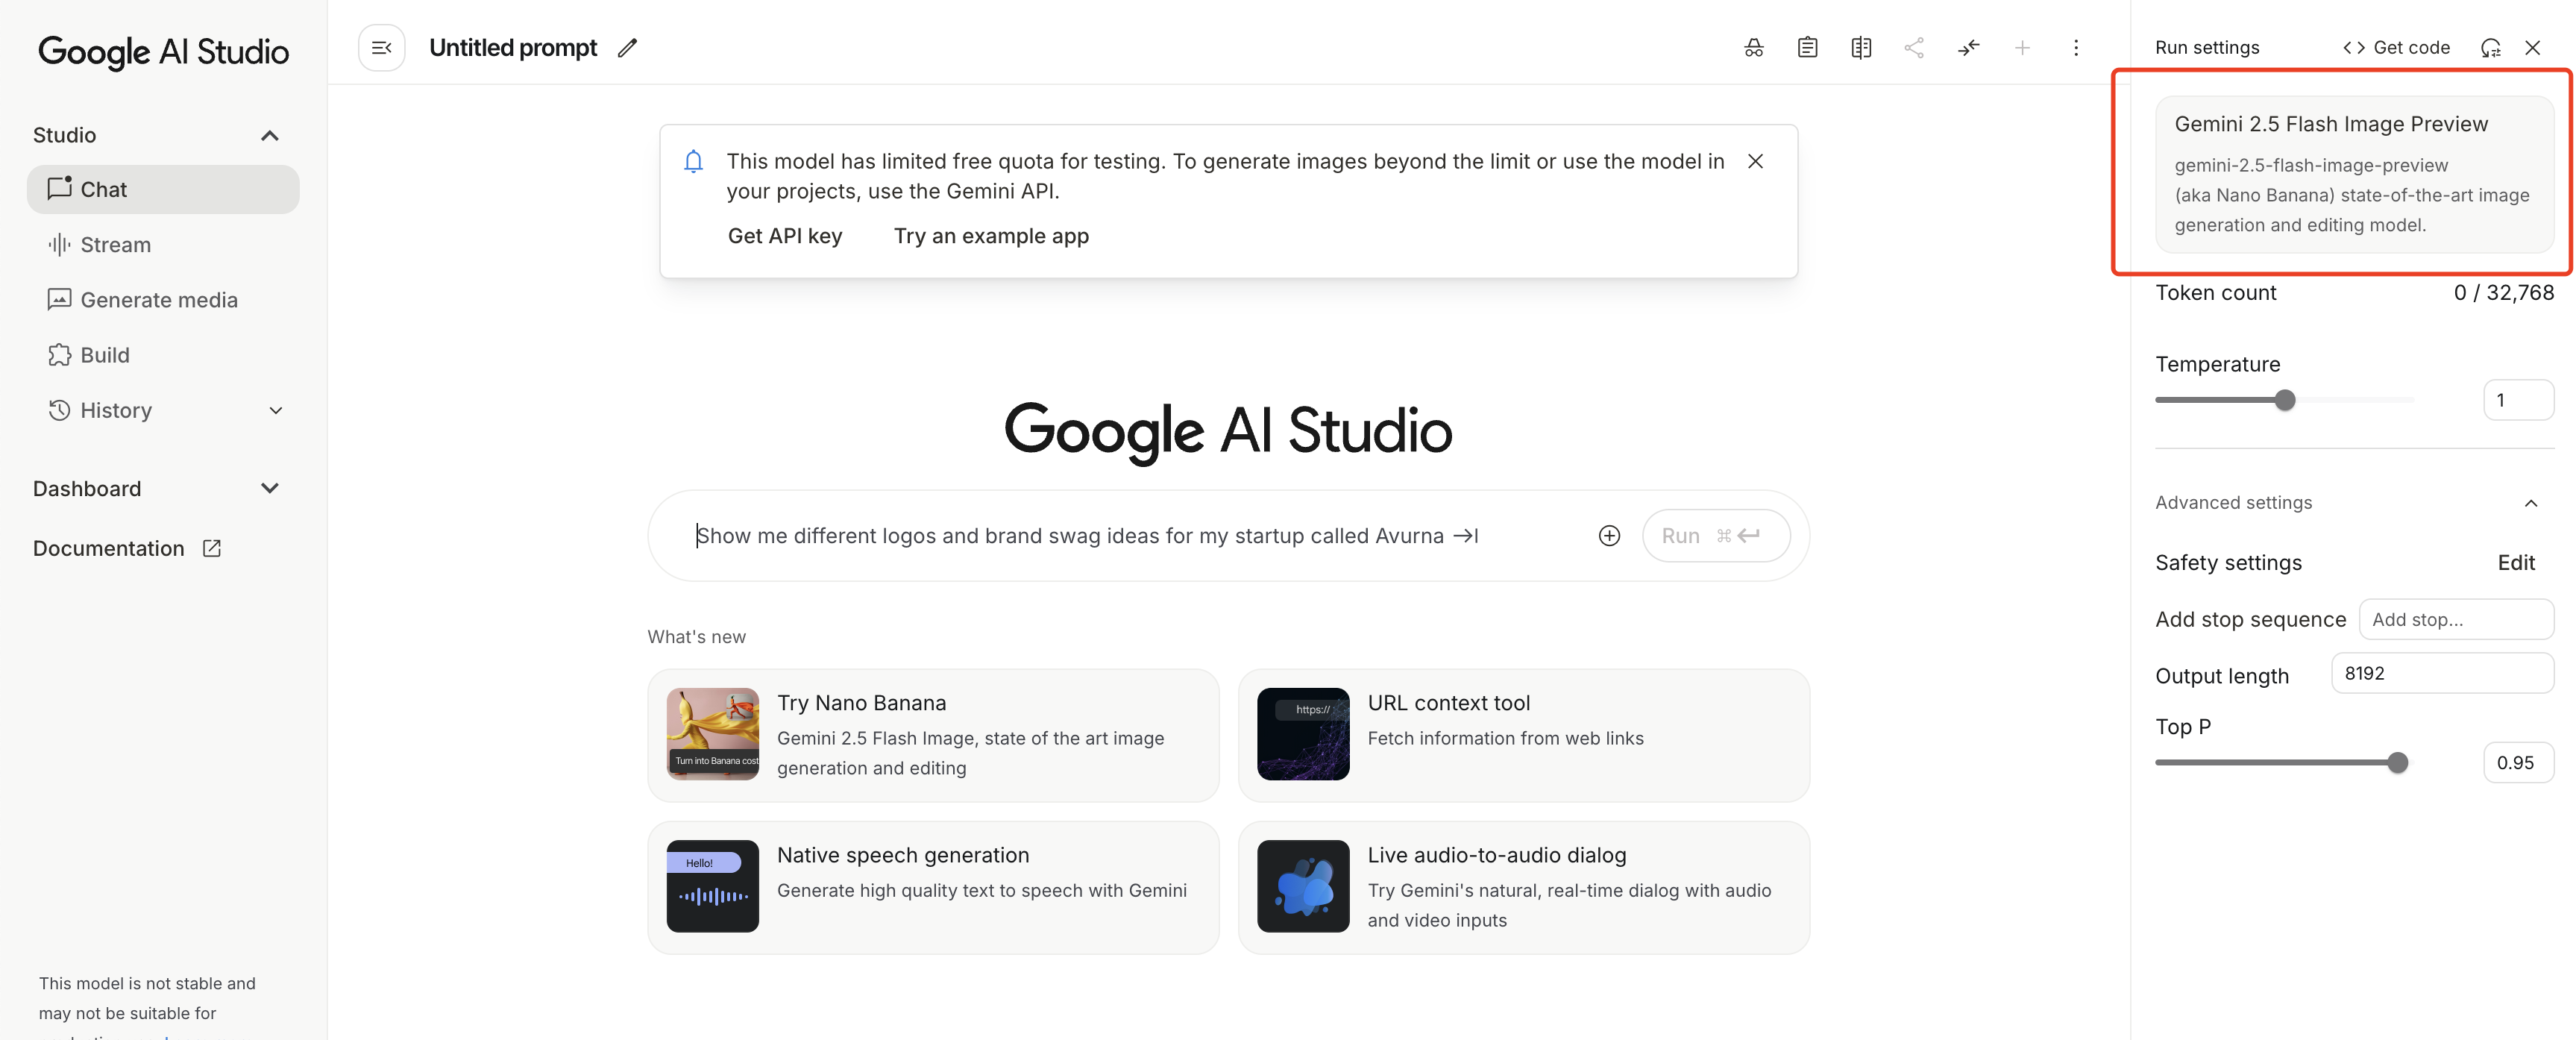This screenshot has width=2576, height=1040.
Task: Click Get code button
Action: point(2396,48)
